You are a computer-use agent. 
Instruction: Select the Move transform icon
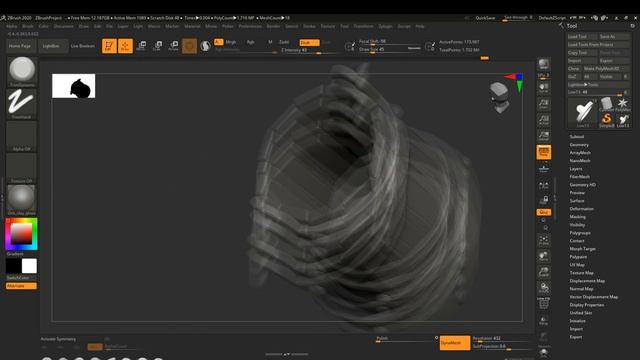click(141, 46)
